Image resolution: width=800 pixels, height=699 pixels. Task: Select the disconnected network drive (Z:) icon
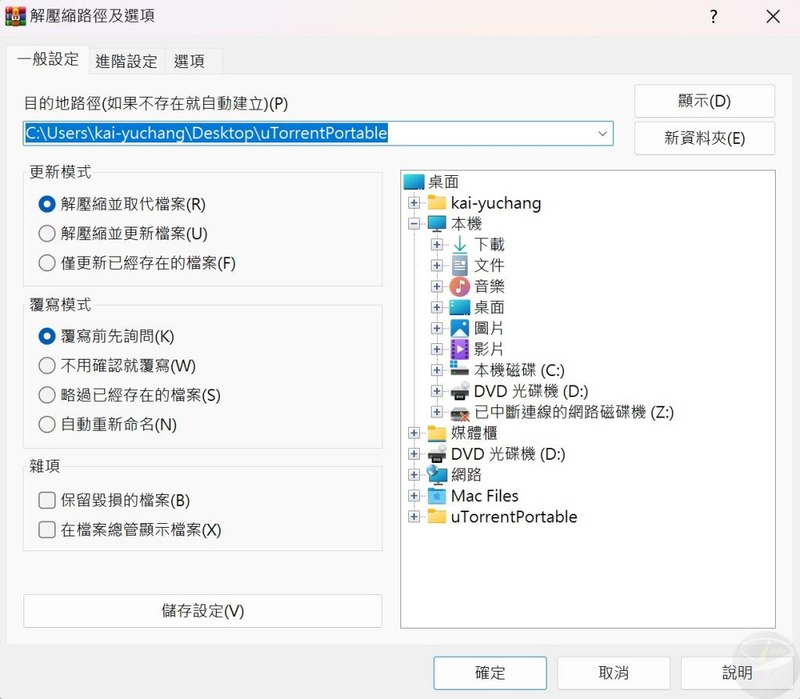pos(460,412)
